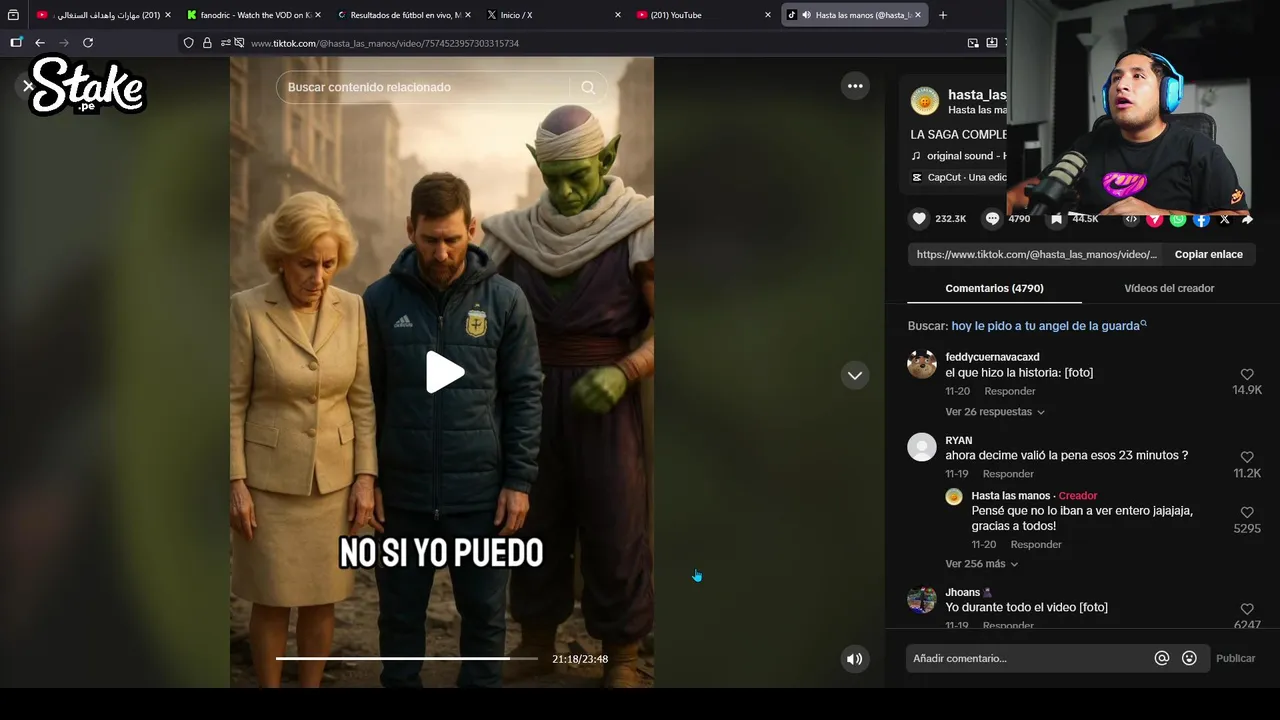Open the hasta_las_manos creator avatar
This screenshot has width=1280, height=720.
(925, 101)
